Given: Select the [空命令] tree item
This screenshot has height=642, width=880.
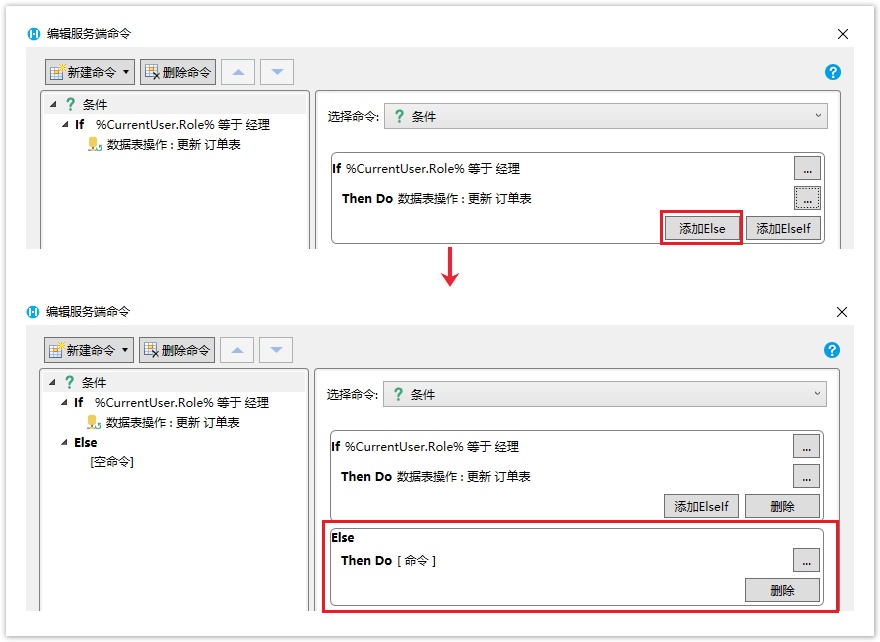Looking at the screenshot, I should click(x=112, y=462).
